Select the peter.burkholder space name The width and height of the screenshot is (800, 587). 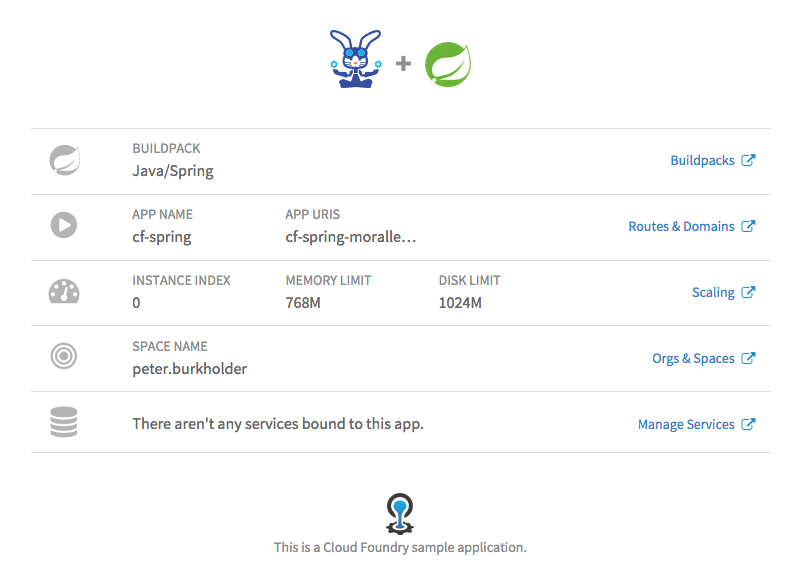189,369
